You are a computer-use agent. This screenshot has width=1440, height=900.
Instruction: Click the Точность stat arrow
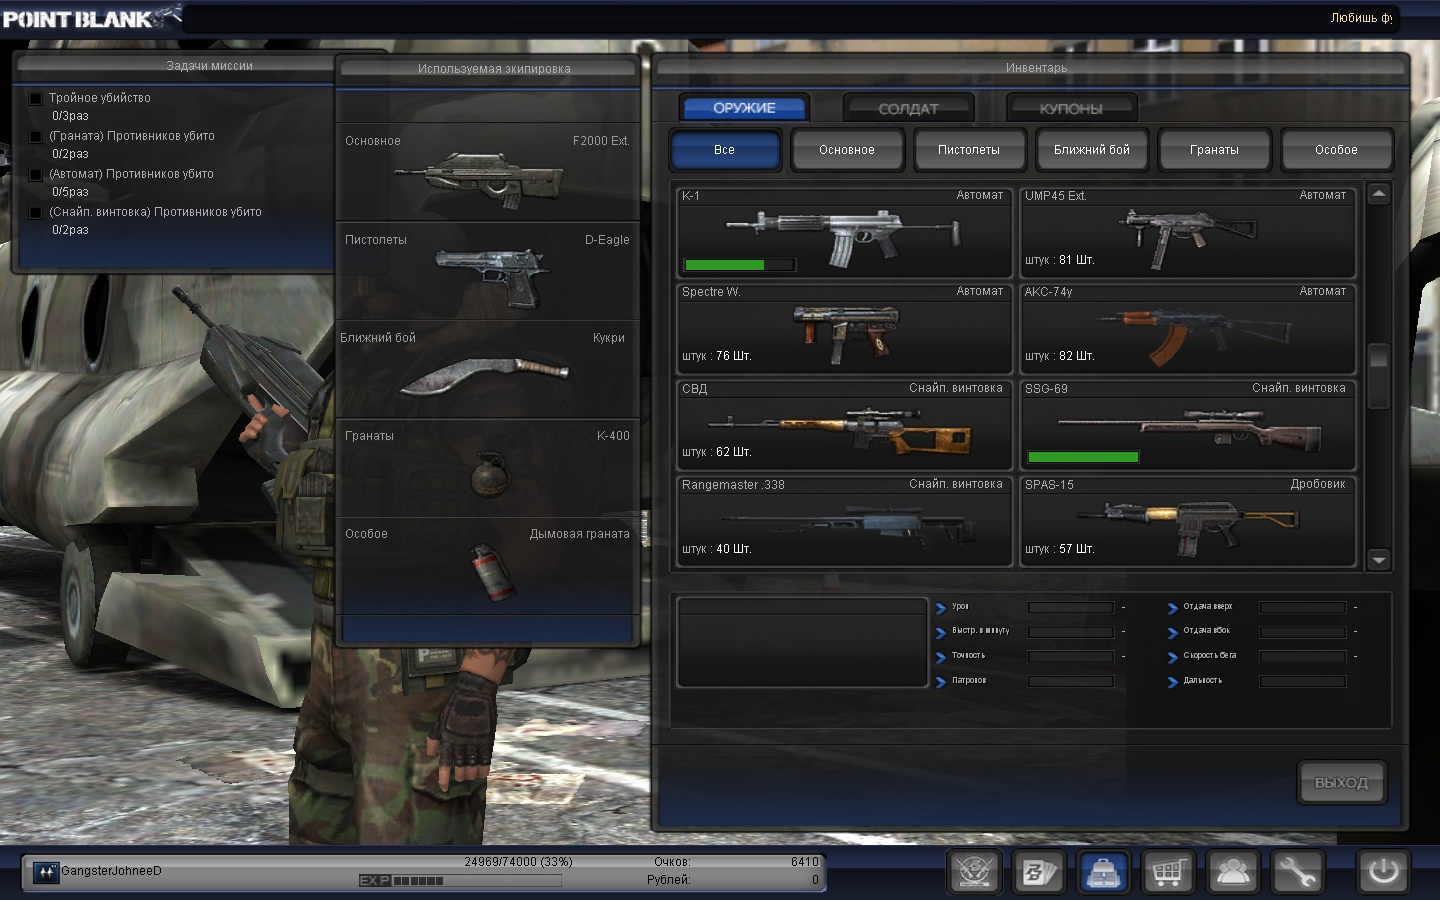pyautogui.click(x=941, y=657)
